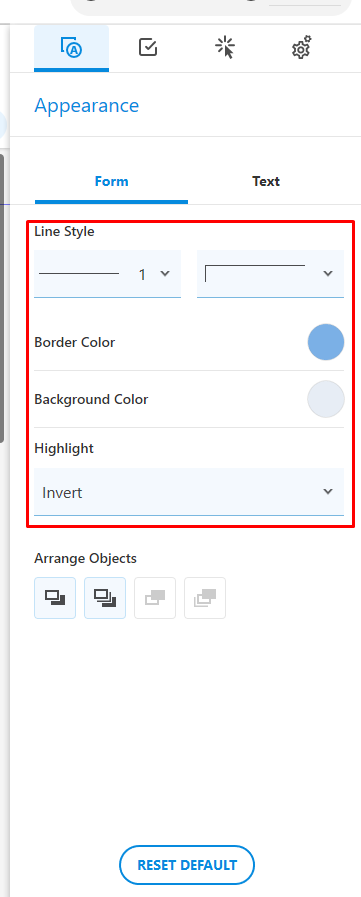The height and width of the screenshot is (897, 361).
Task: Expand the border line shape dropdown
Action: pos(270,274)
